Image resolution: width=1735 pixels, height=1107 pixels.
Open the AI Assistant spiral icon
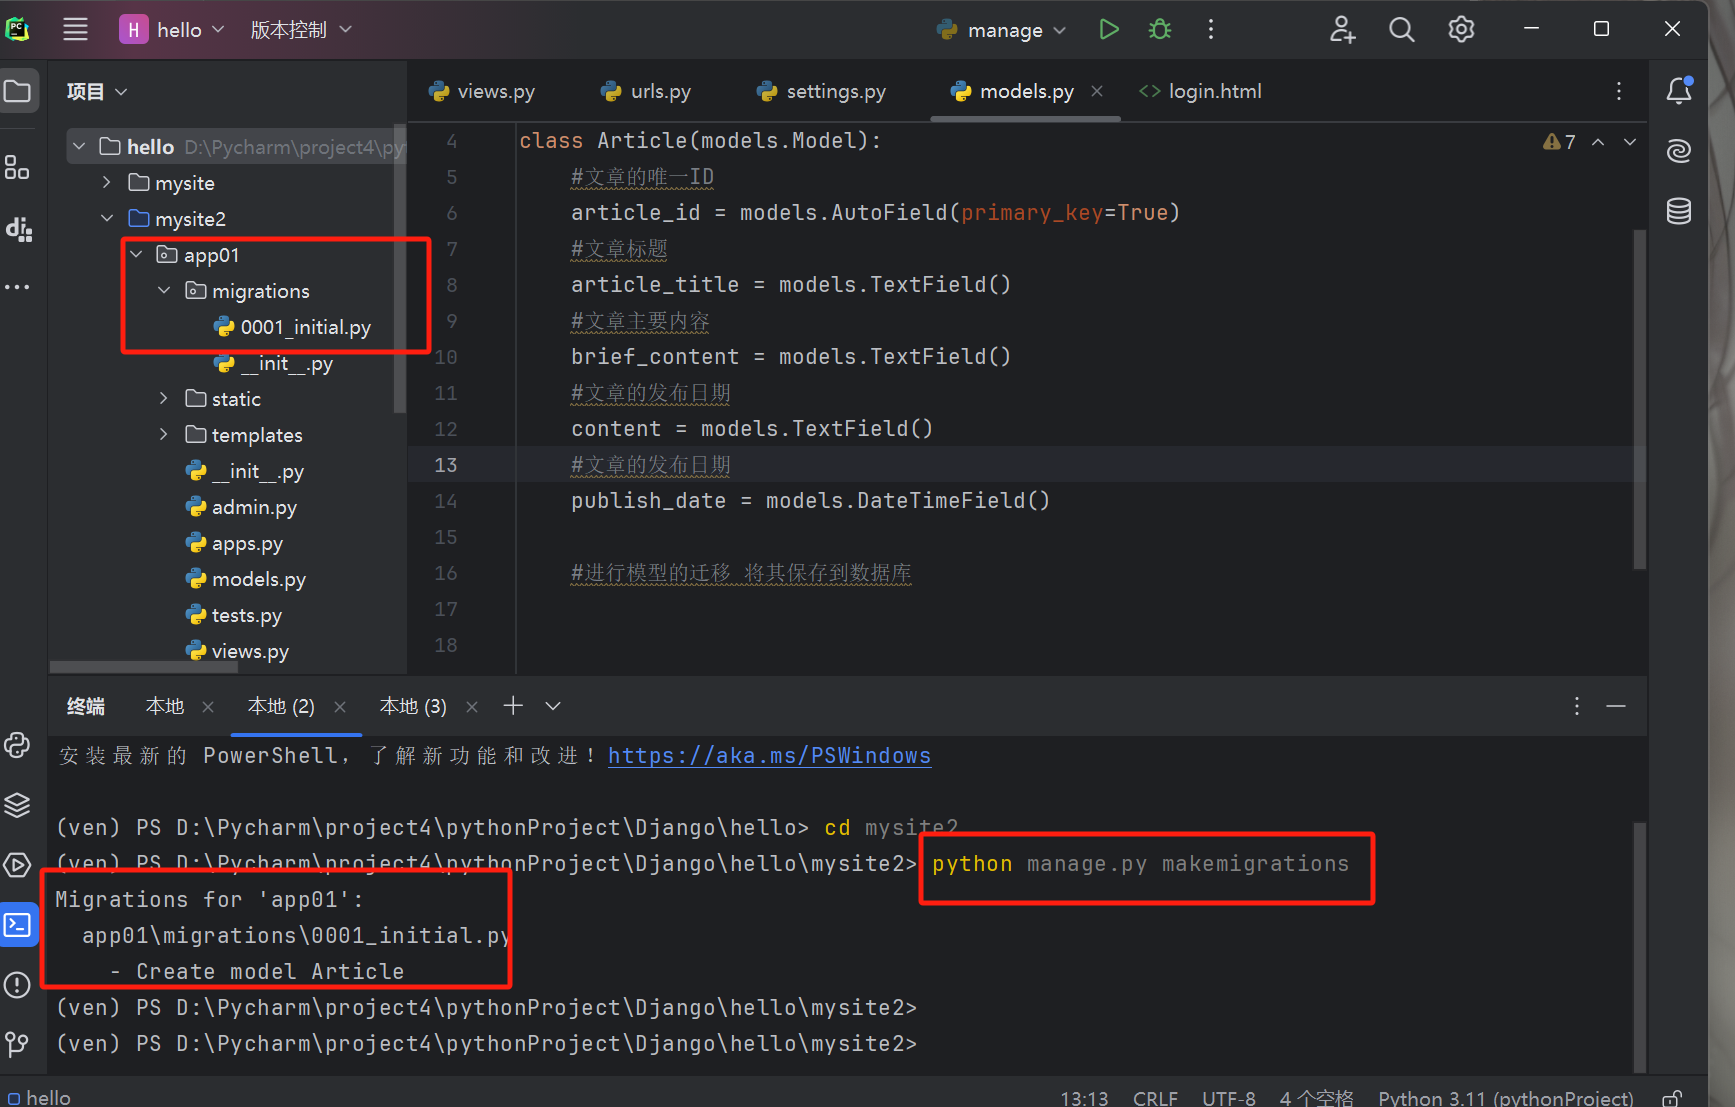[1679, 151]
